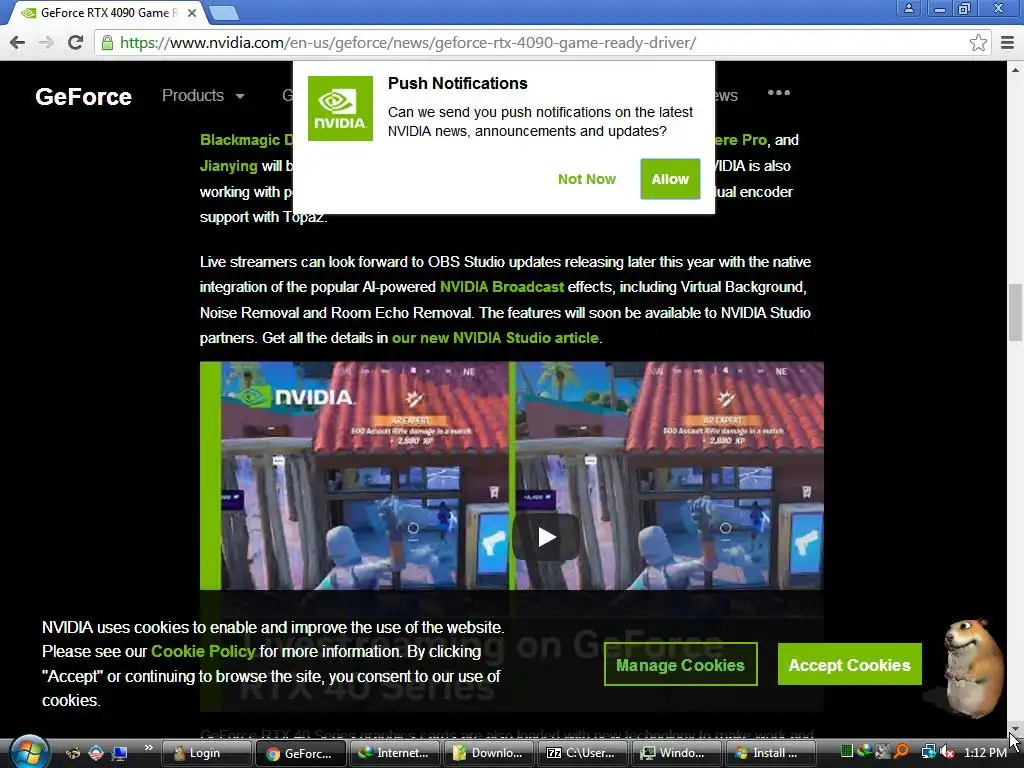1024x768 pixels.
Task: Open the 1:12 PM clock
Action: (985, 753)
